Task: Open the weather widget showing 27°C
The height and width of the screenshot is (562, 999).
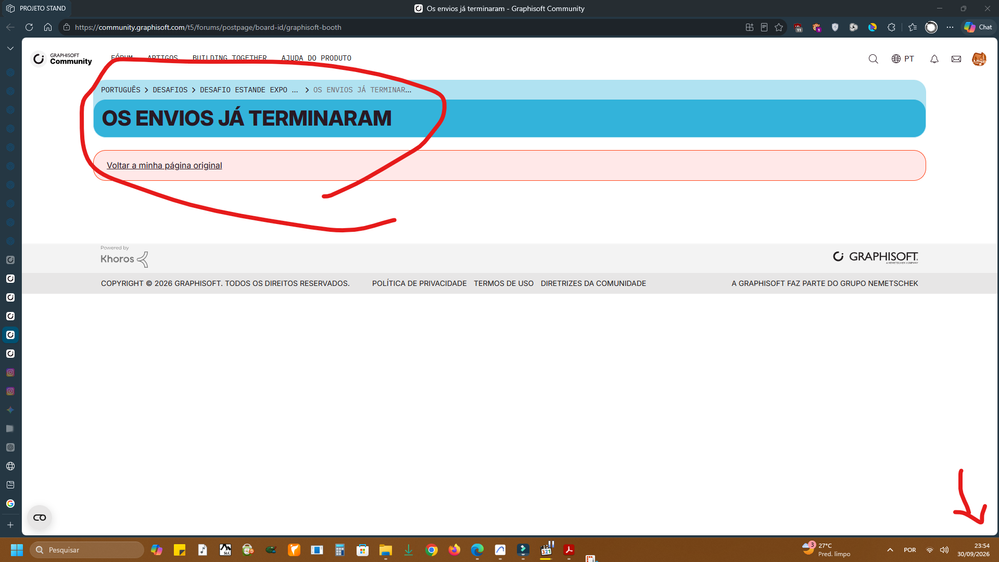Action: [x=827, y=549]
